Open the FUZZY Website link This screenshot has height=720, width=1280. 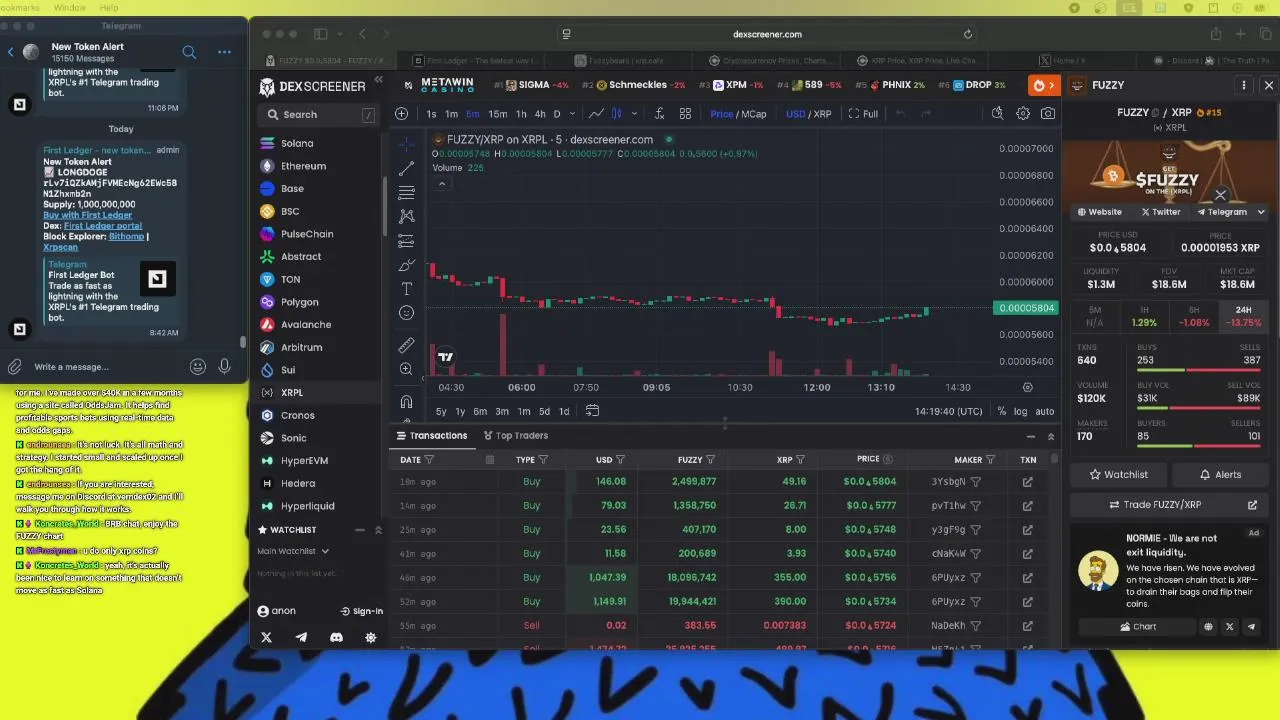click(x=1099, y=212)
